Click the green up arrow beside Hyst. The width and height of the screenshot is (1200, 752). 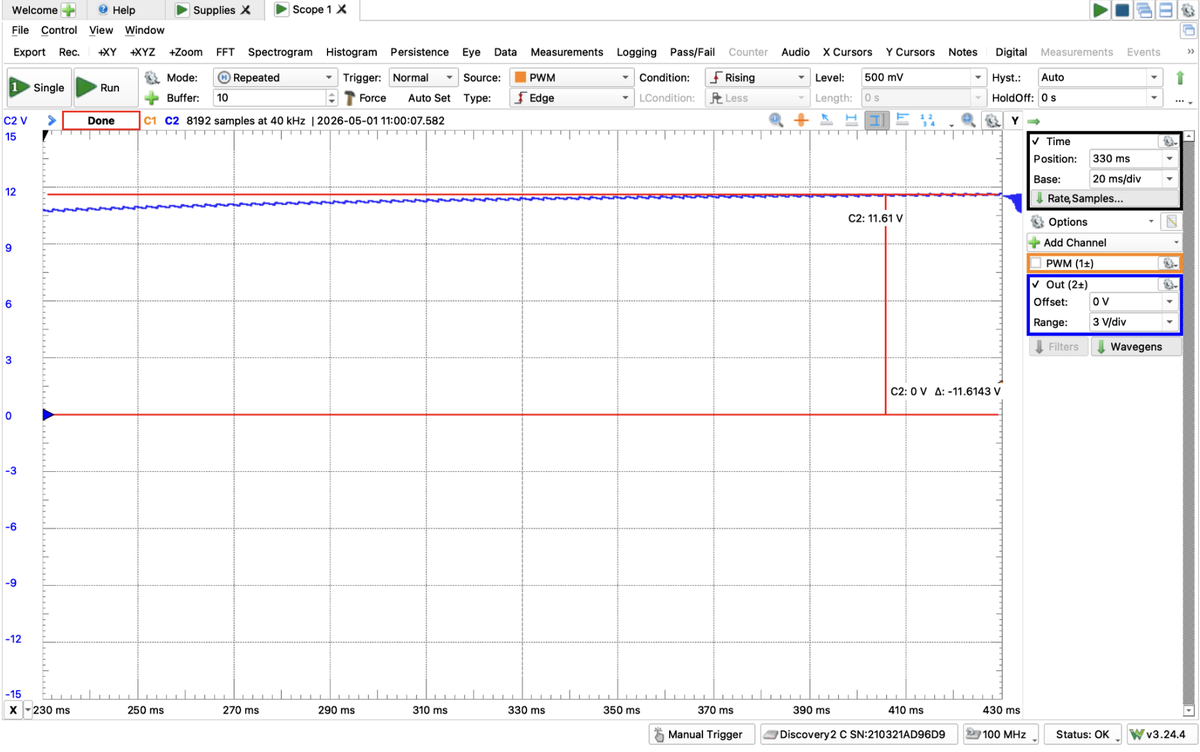point(1180,77)
